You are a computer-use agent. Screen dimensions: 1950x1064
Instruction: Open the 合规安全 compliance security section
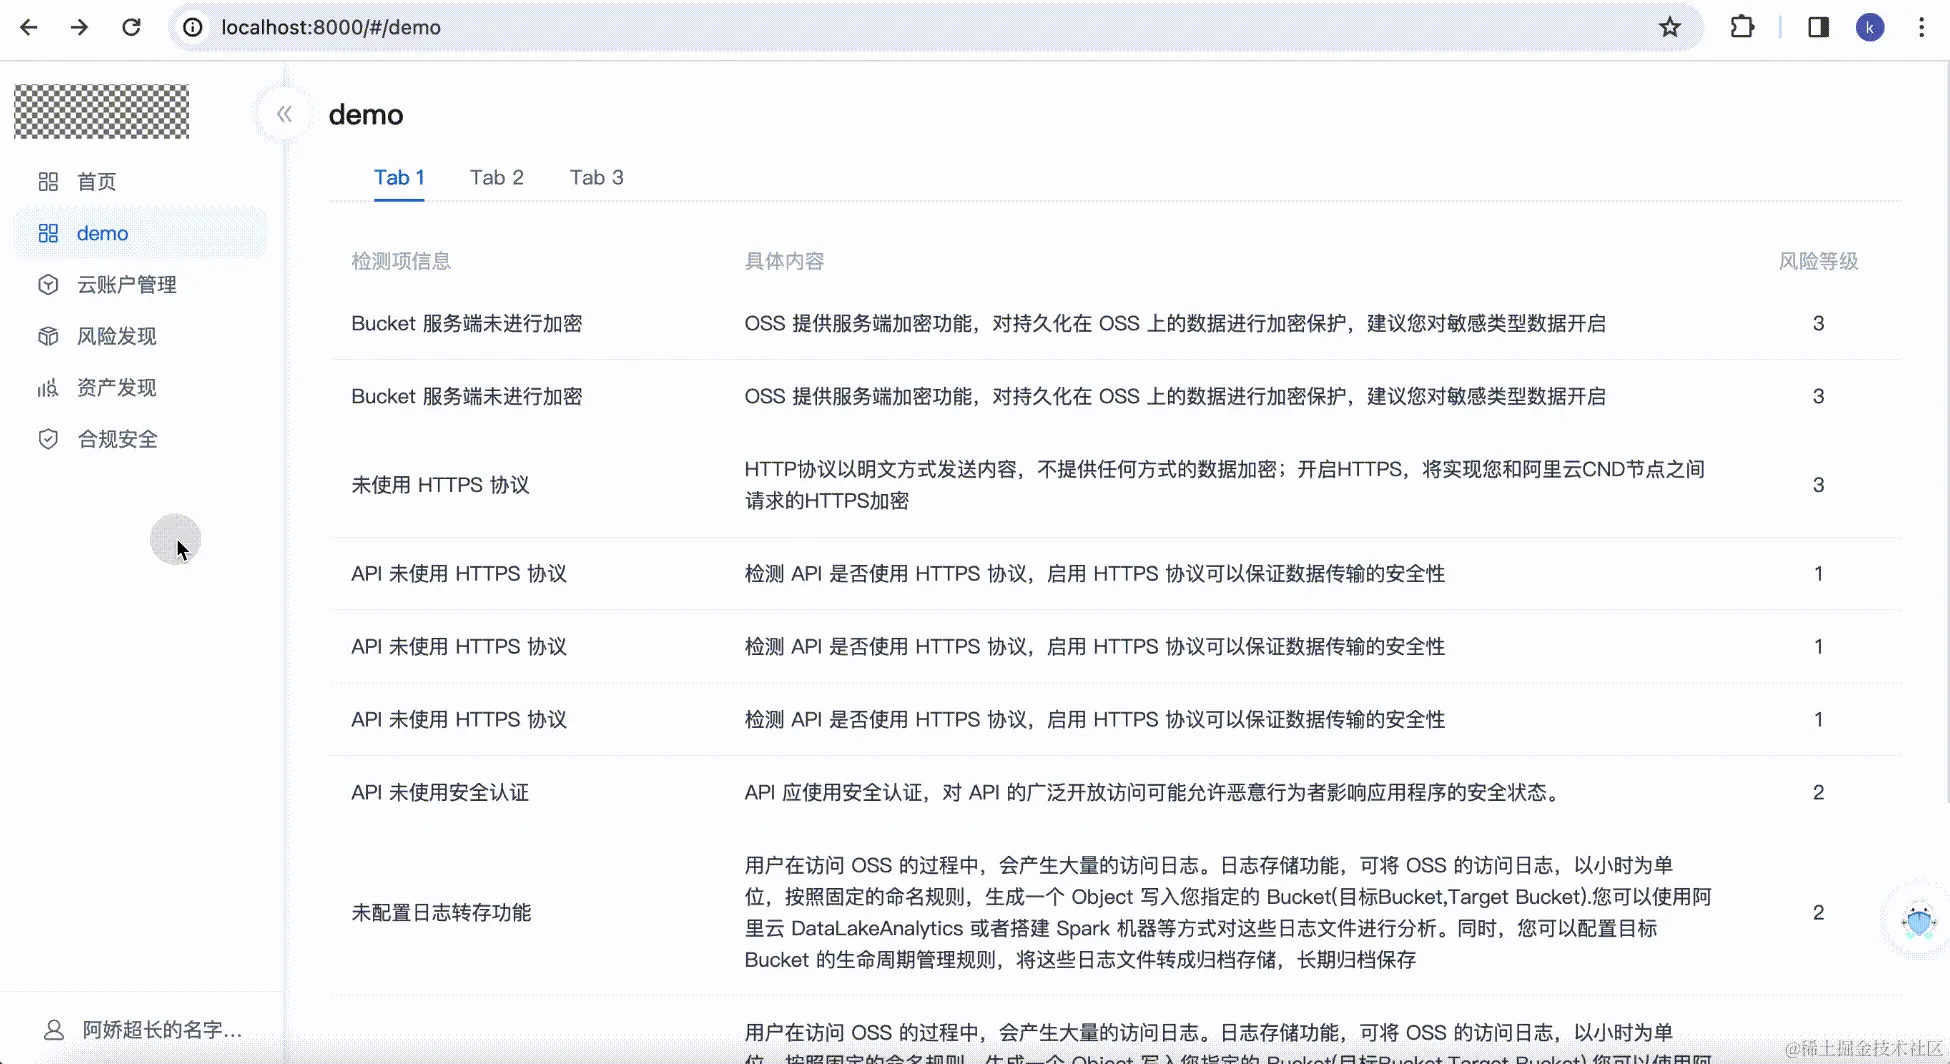coord(119,438)
